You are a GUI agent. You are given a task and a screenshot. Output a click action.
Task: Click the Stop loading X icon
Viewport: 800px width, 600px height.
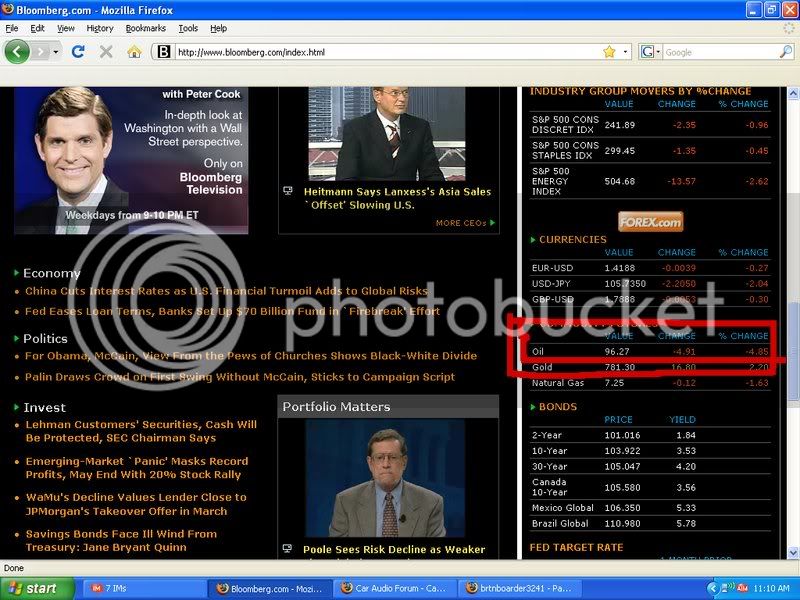click(x=106, y=52)
